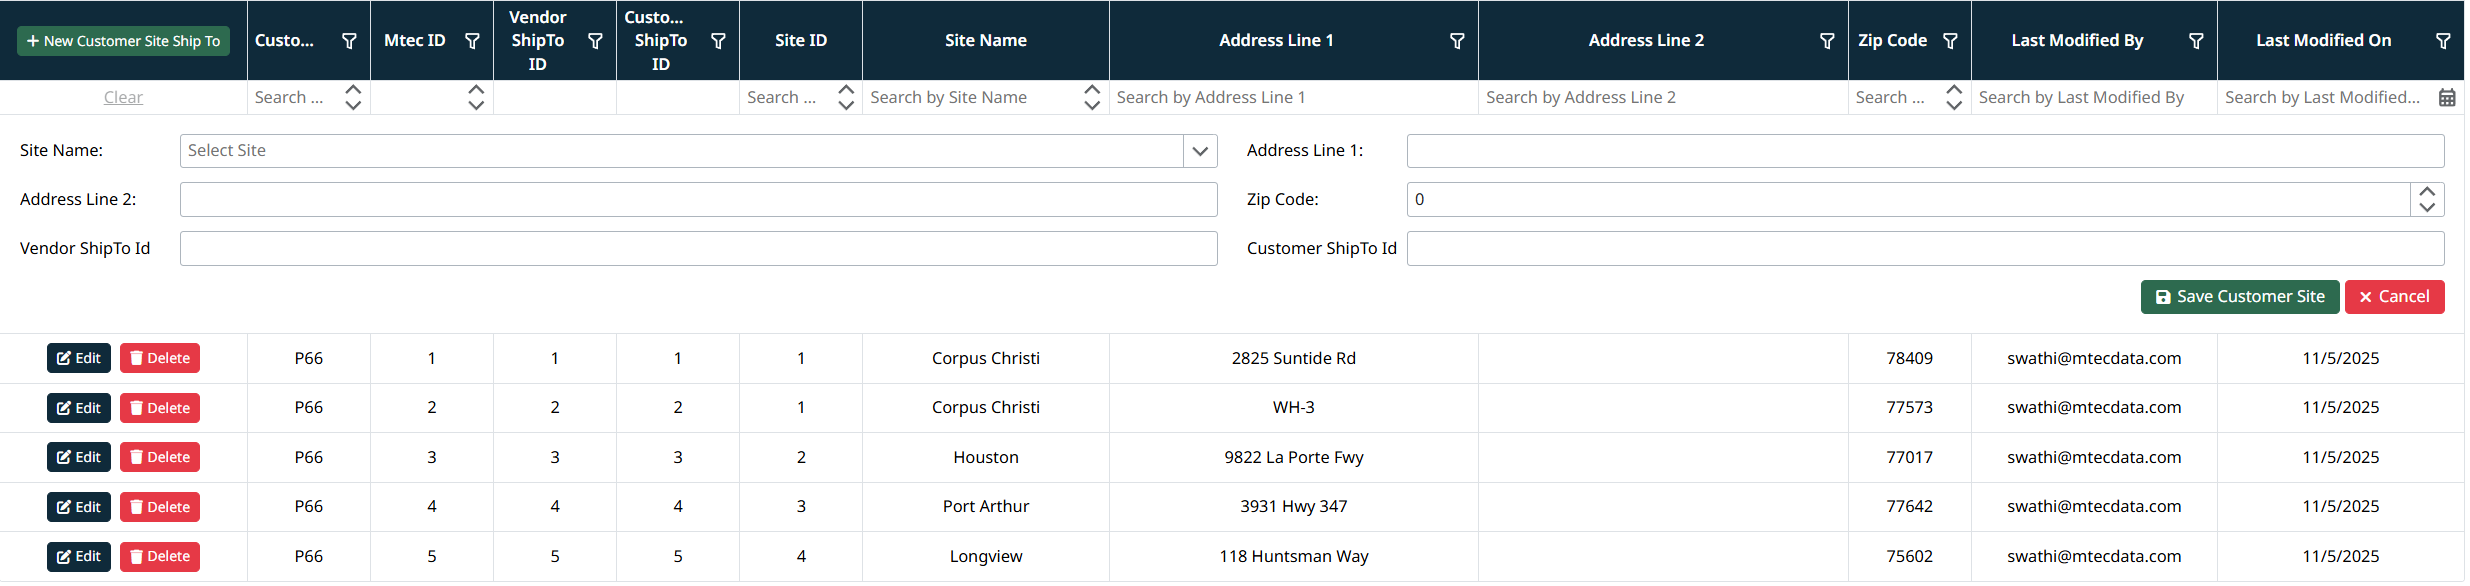Click the Vendor ShipTo ID filter icon
This screenshot has height=586, width=2470.
click(595, 41)
